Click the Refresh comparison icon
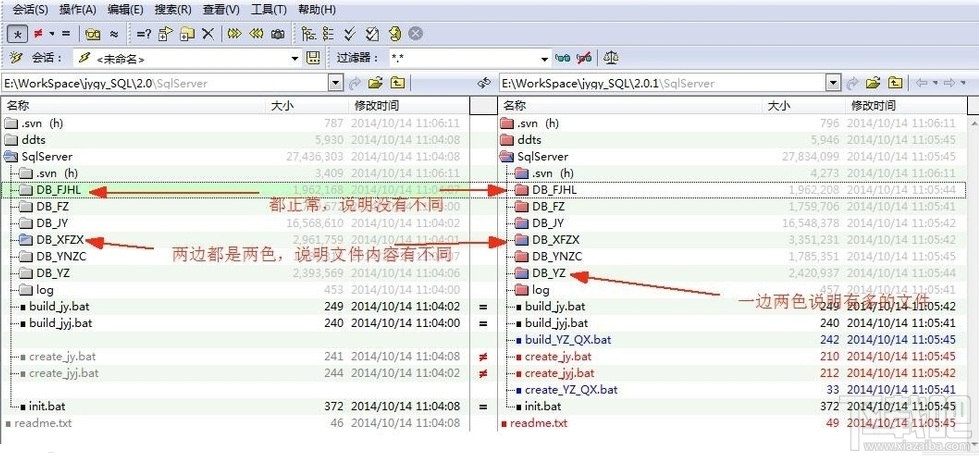The width and height of the screenshot is (979, 456). click(x=394, y=34)
